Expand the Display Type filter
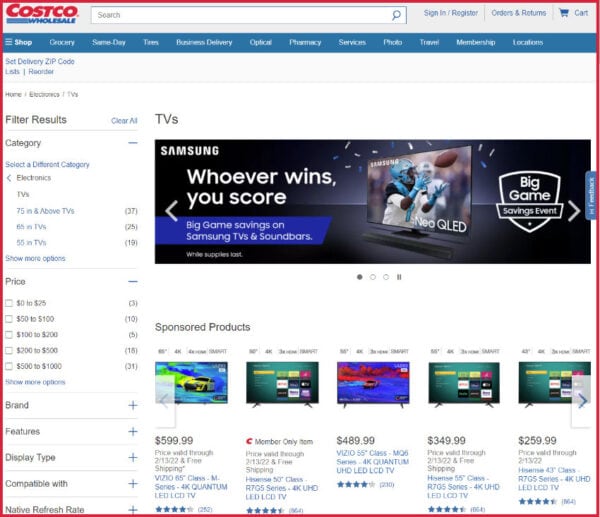Screen dimensions: 600x517 [x=132, y=457]
